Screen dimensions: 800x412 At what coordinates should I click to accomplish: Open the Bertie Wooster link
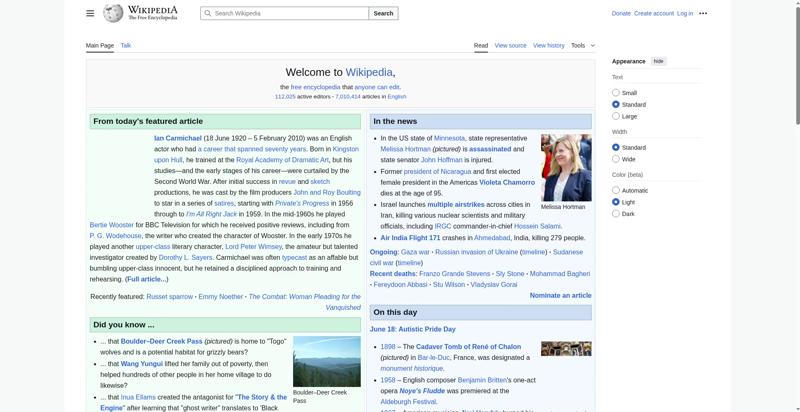click(x=112, y=225)
